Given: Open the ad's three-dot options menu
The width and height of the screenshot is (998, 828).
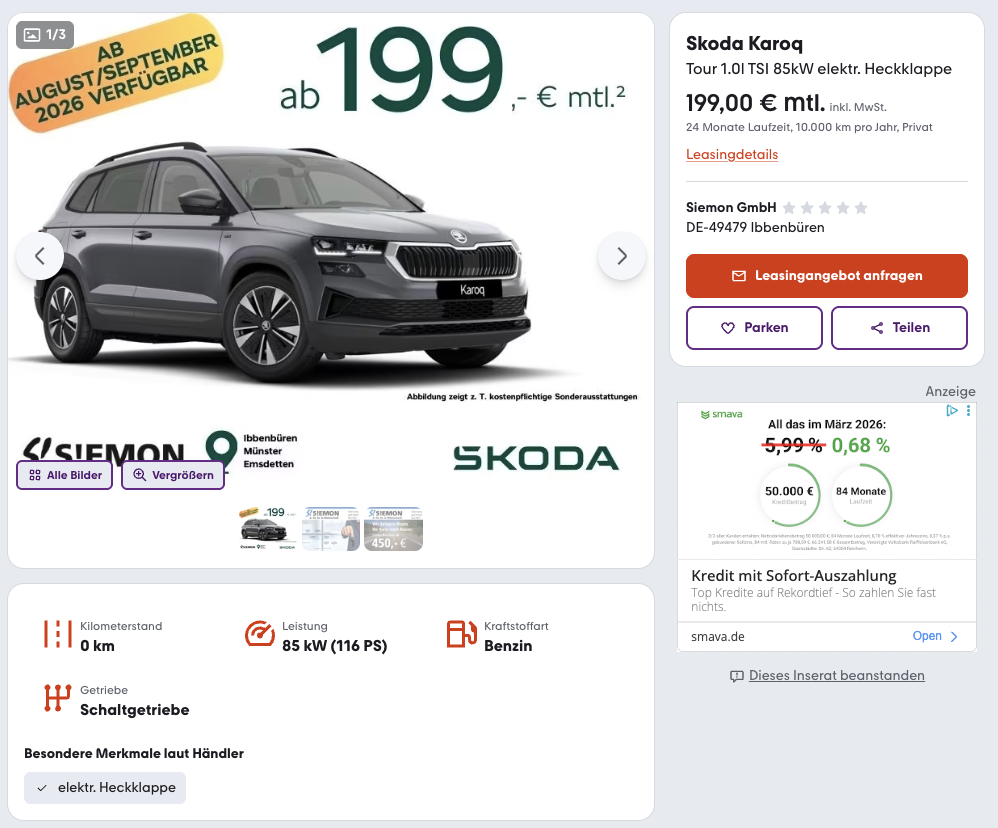Looking at the screenshot, I should pos(968,411).
